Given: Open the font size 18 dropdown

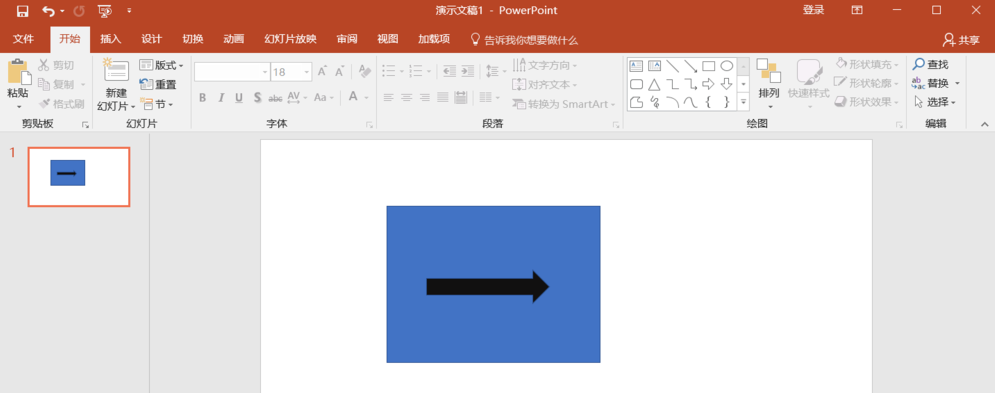Looking at the screenshot, I should (307, 72).
